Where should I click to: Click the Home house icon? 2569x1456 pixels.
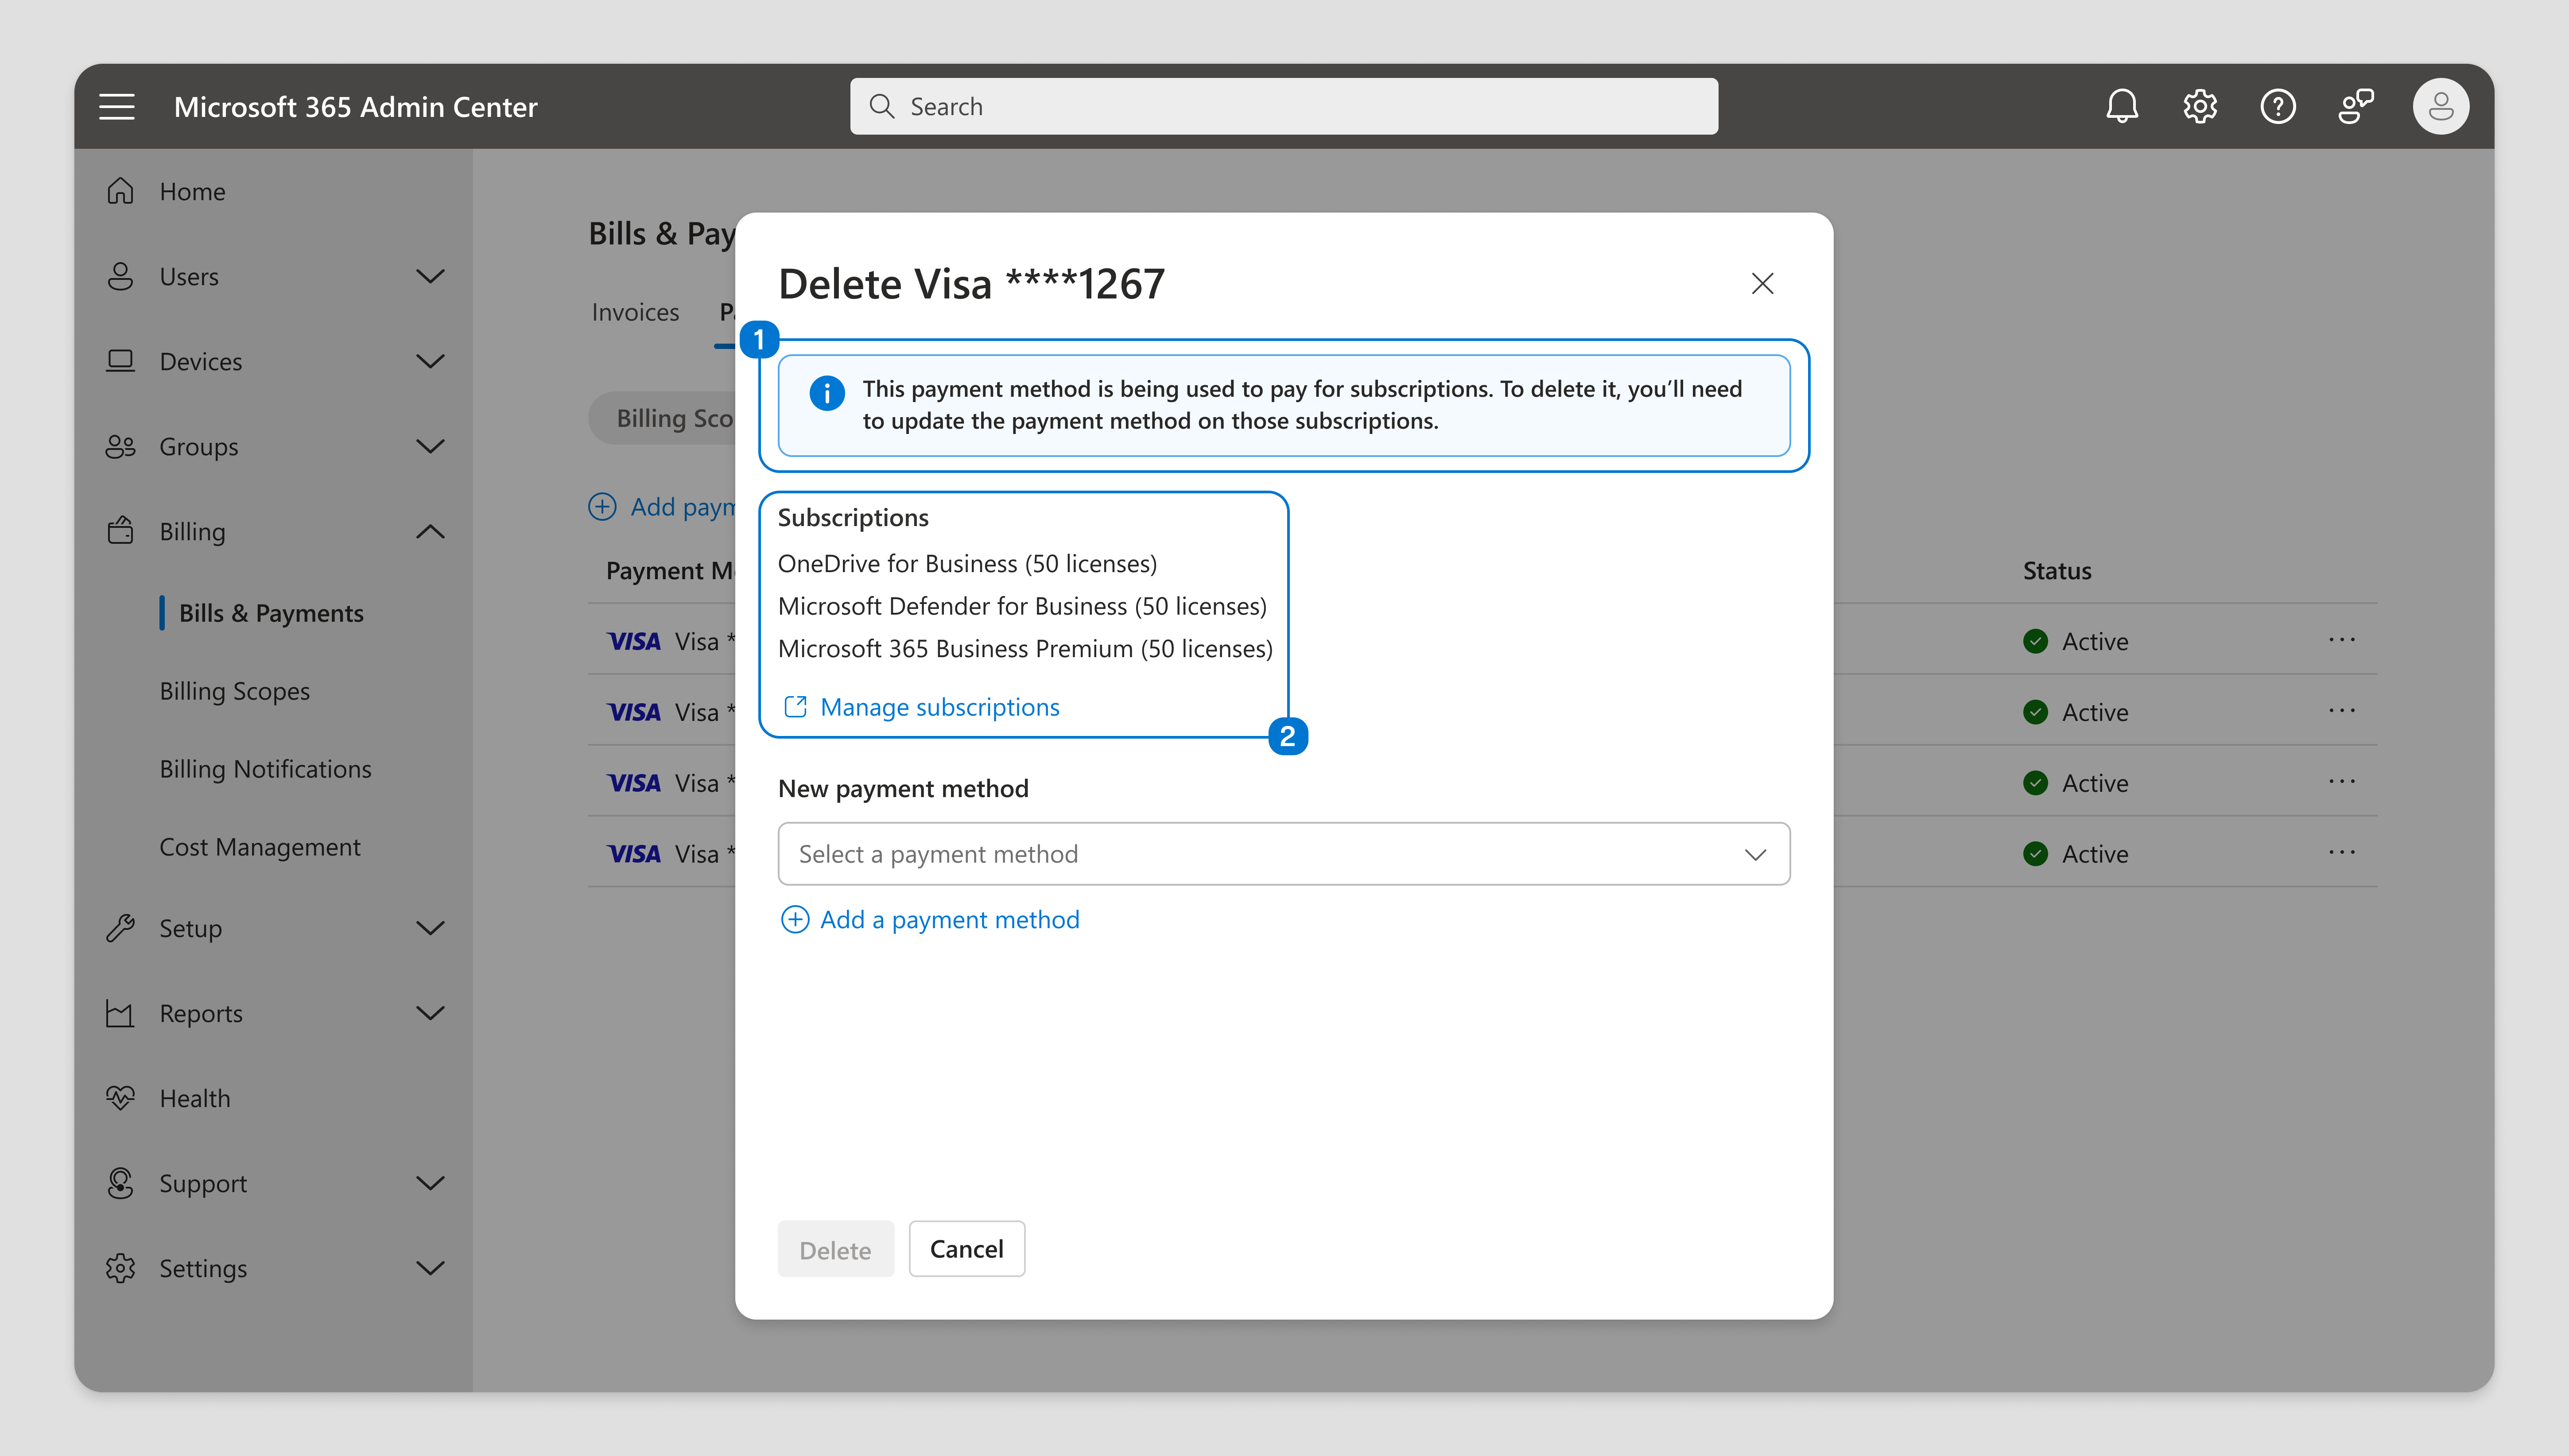click(120, 191)
